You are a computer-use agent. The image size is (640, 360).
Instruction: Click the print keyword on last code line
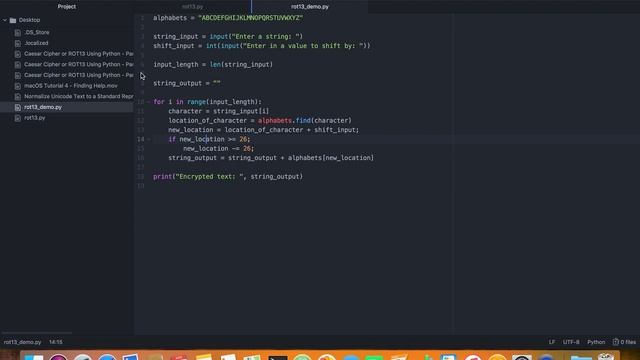click(x=162, y=177)
